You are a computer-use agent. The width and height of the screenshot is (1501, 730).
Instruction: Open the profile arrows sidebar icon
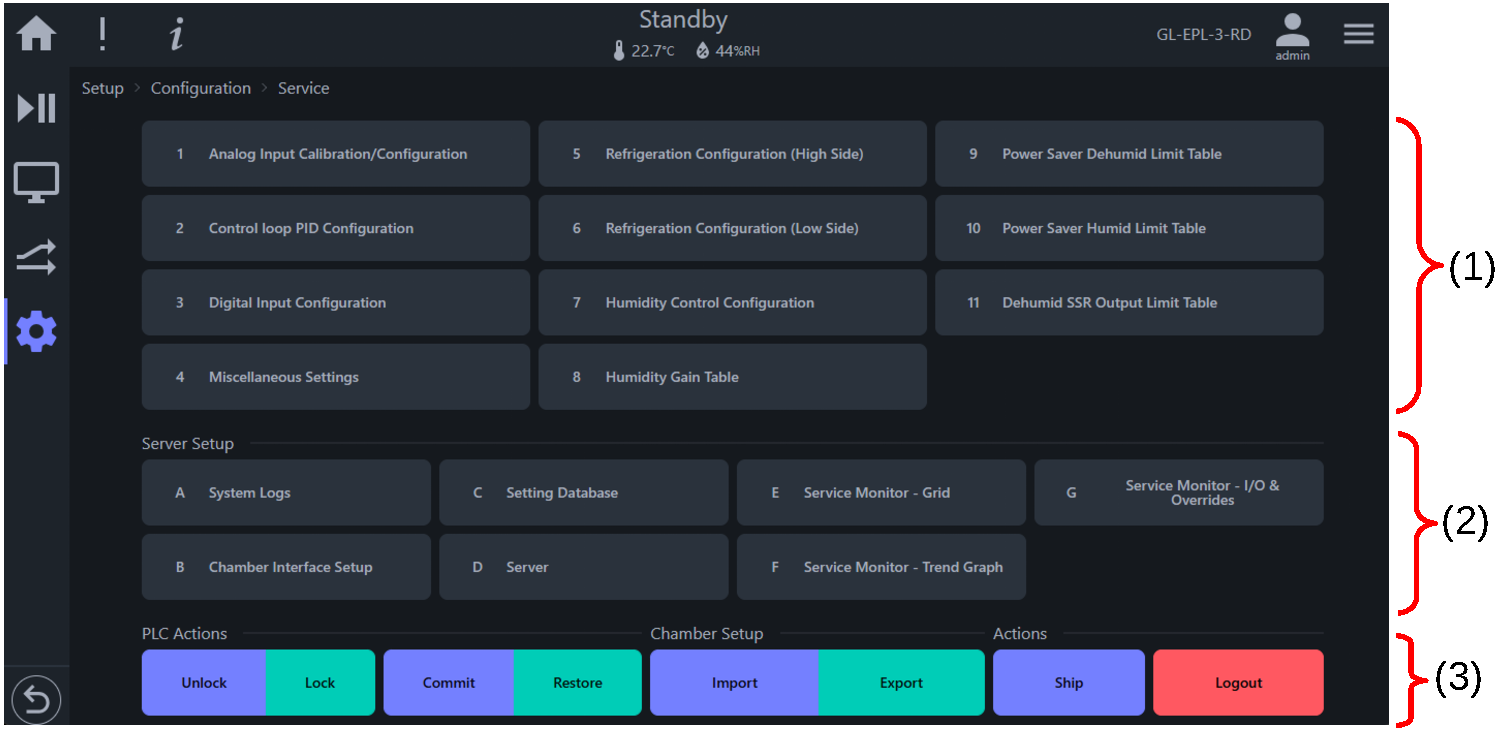(37, 257)
